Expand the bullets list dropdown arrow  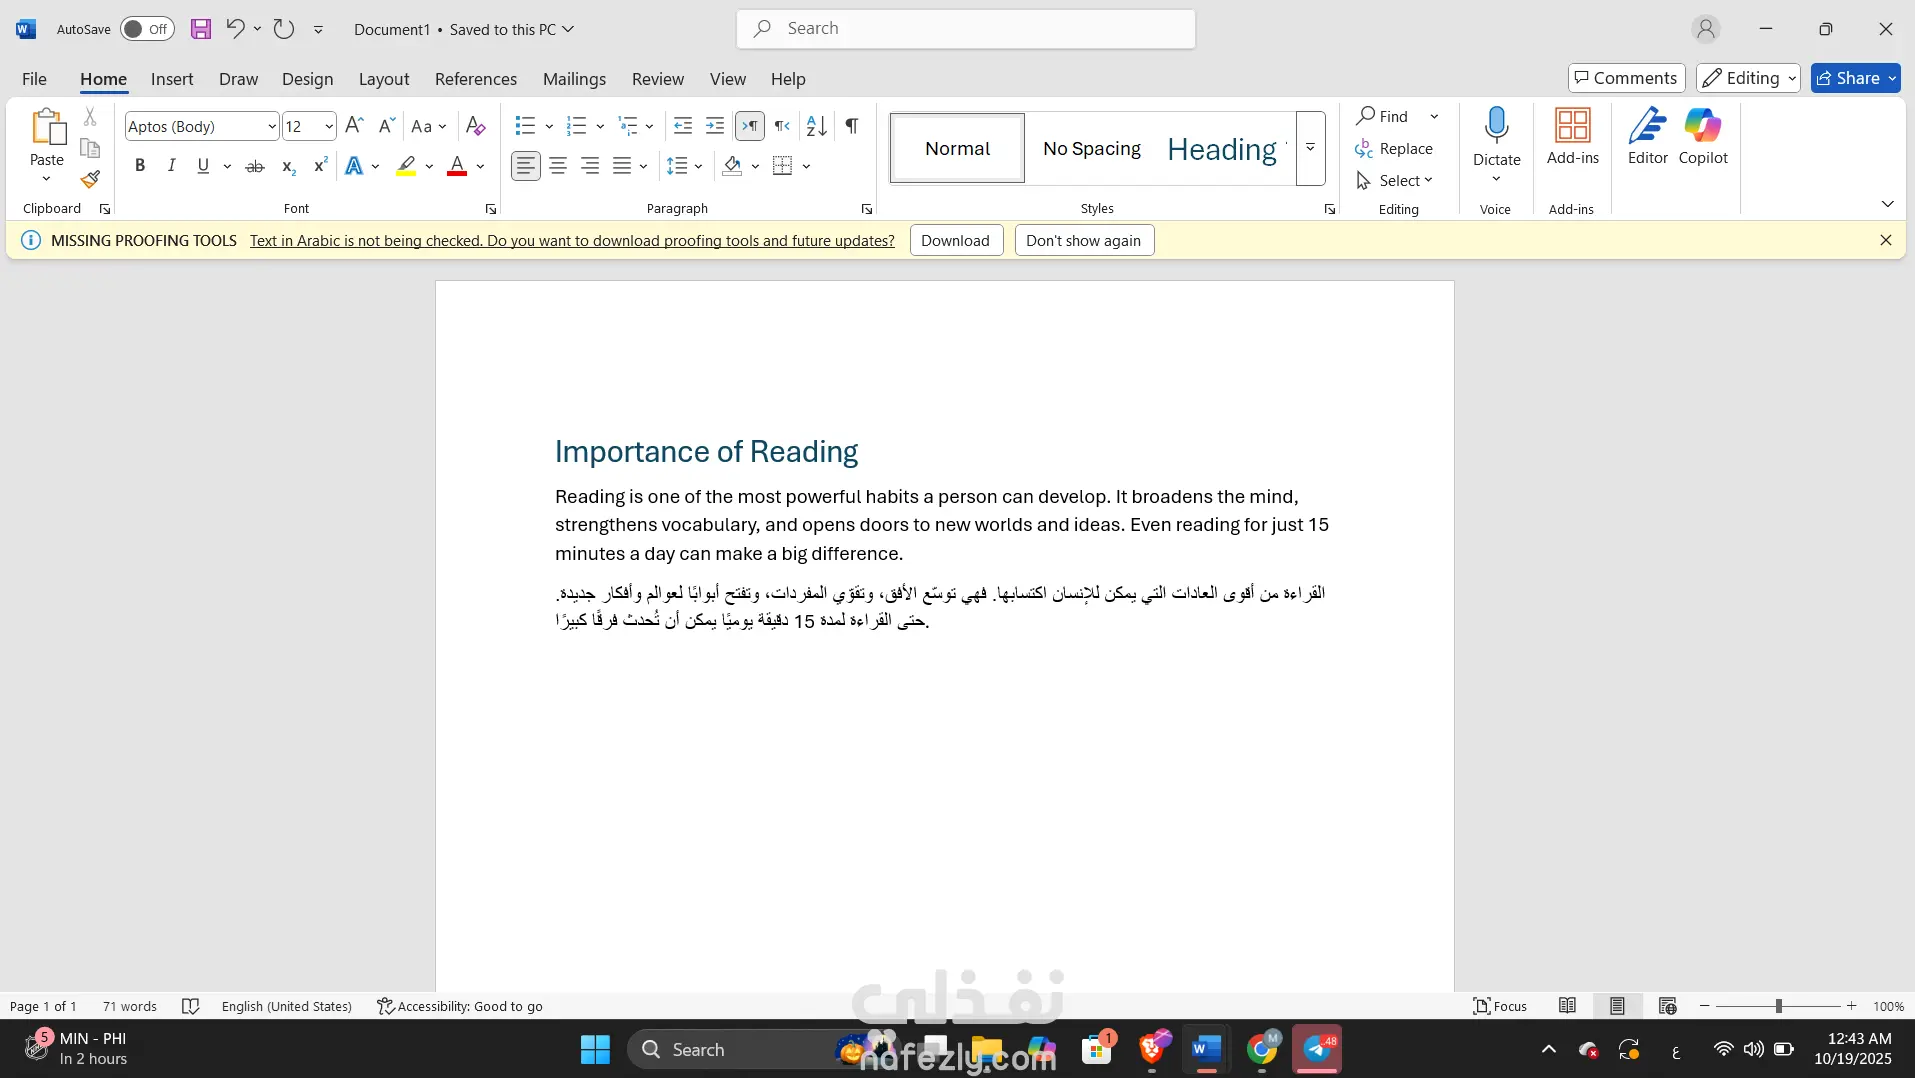[549, 126]
